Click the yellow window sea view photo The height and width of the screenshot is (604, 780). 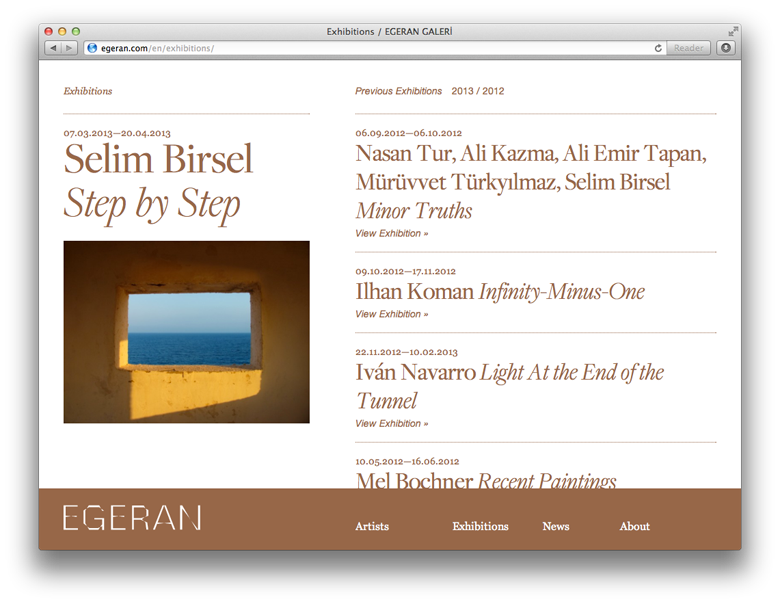(x=186, y=331)
